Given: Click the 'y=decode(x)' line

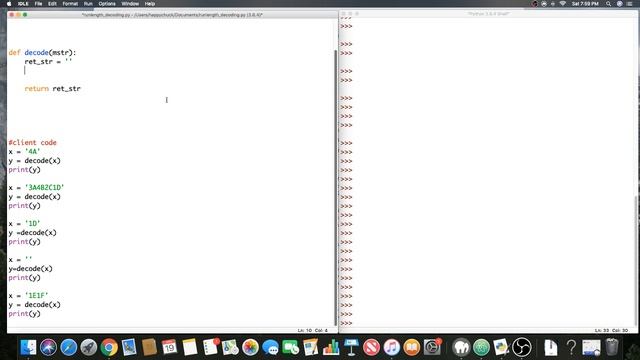Looking at the screenshot, I should (x=30, y=268).
